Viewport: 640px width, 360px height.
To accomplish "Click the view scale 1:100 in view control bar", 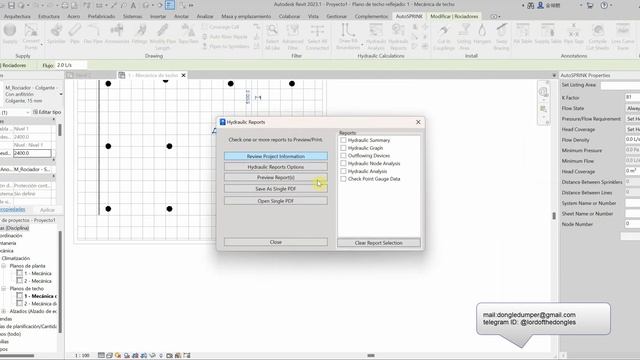I will (x=82, y=356).
